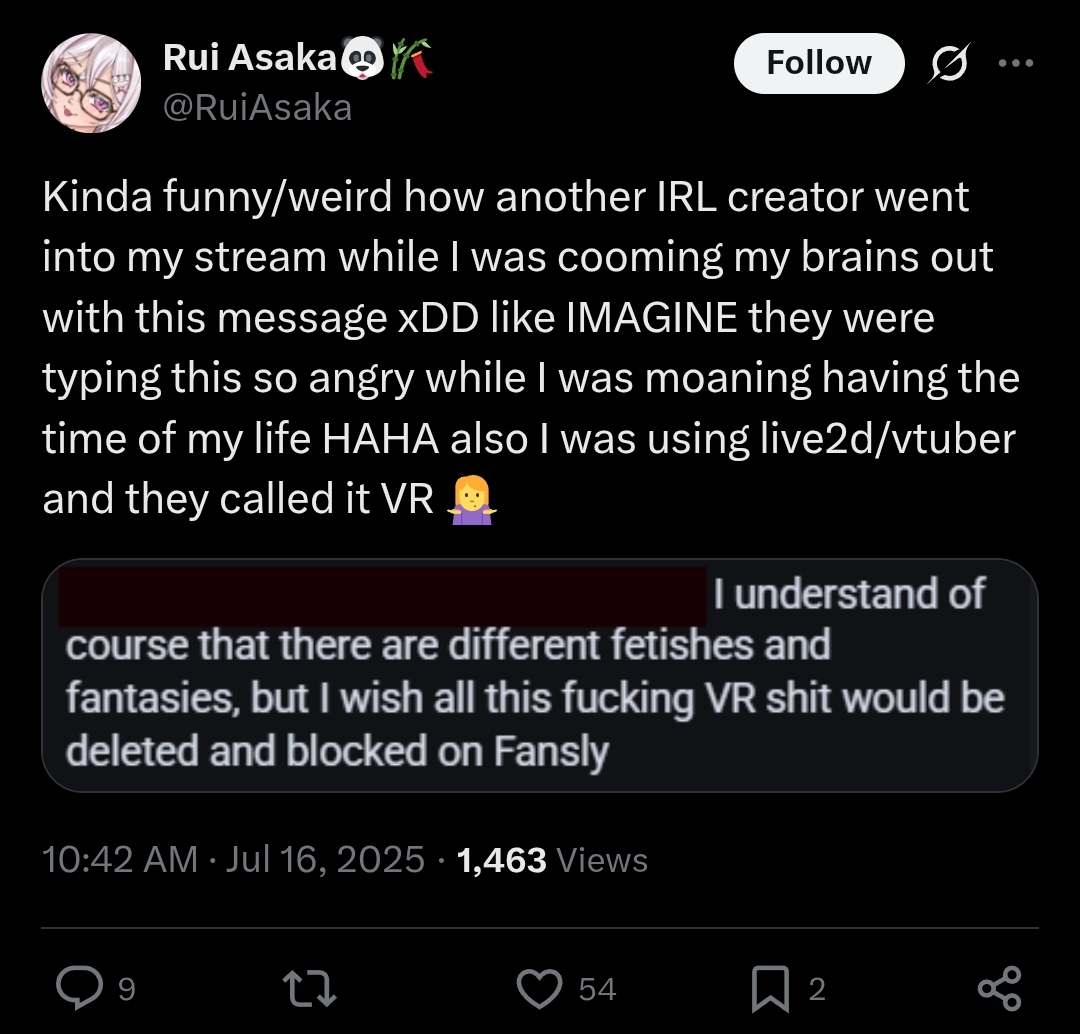
Task: Bookmark this post
Action: pos(771,988)
